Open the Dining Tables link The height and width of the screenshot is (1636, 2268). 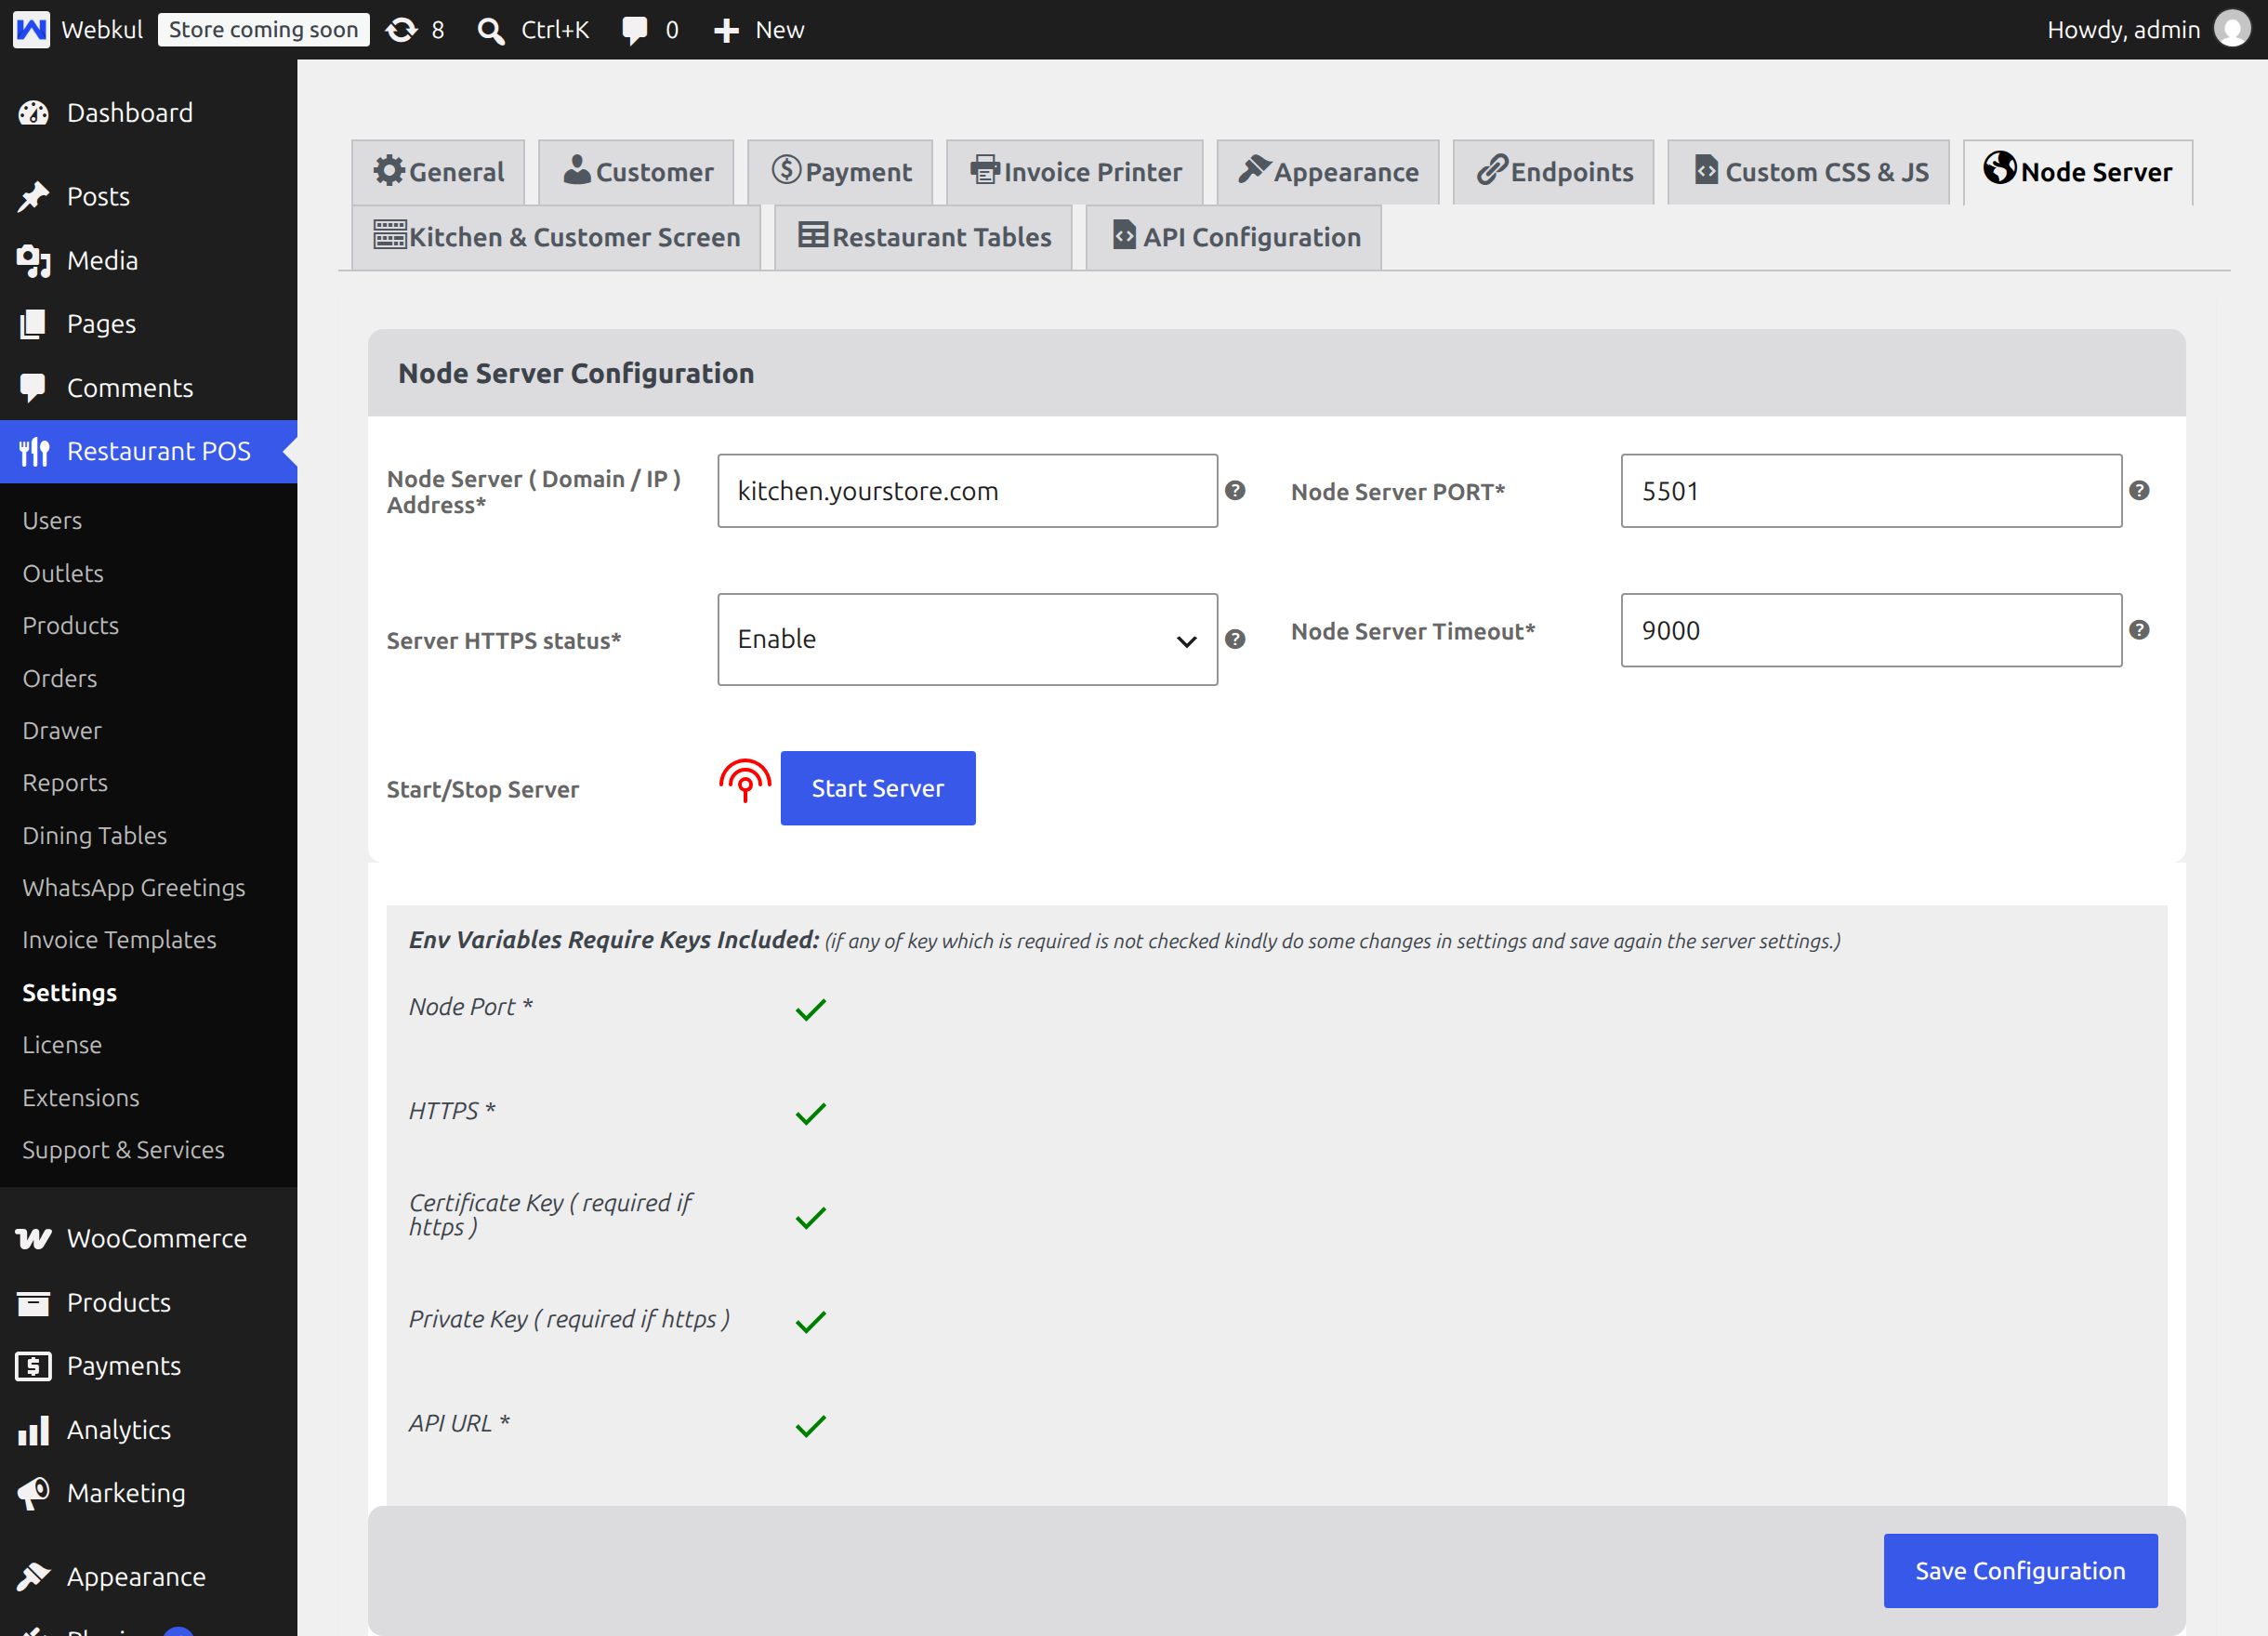point(95,835)
